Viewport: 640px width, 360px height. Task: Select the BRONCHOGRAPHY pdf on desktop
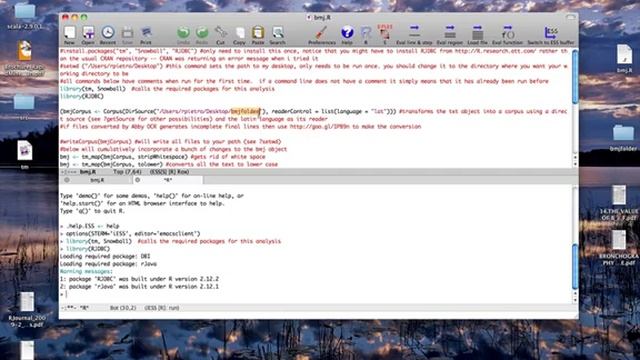(619, 247)
